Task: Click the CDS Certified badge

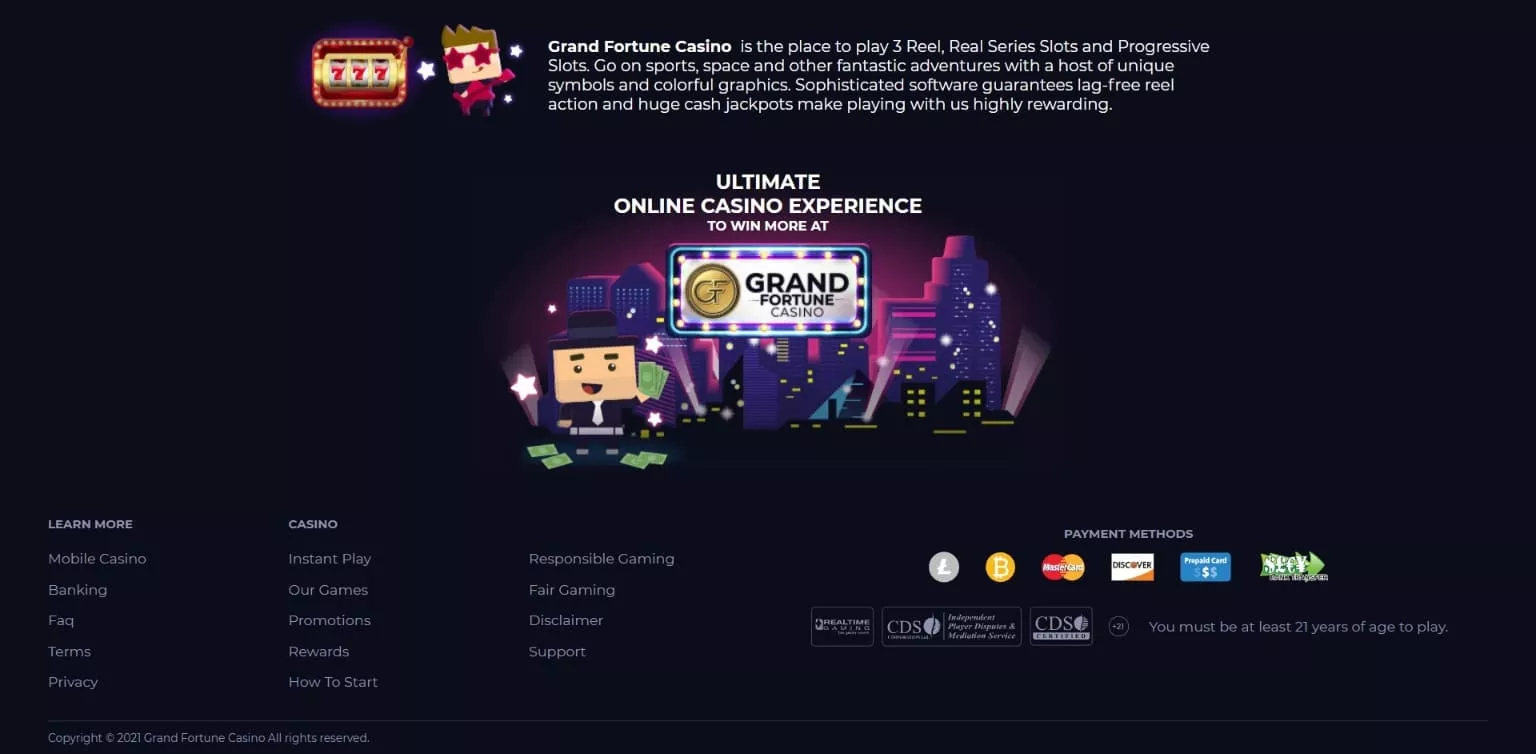Action: (1061, 626)
